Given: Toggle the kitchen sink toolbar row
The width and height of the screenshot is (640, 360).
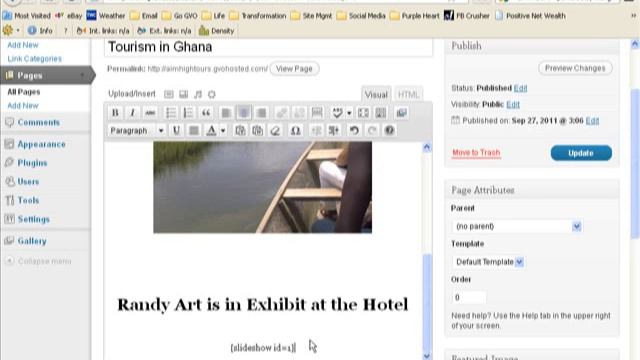Looking at the screenshot, I should coord(381,113).
